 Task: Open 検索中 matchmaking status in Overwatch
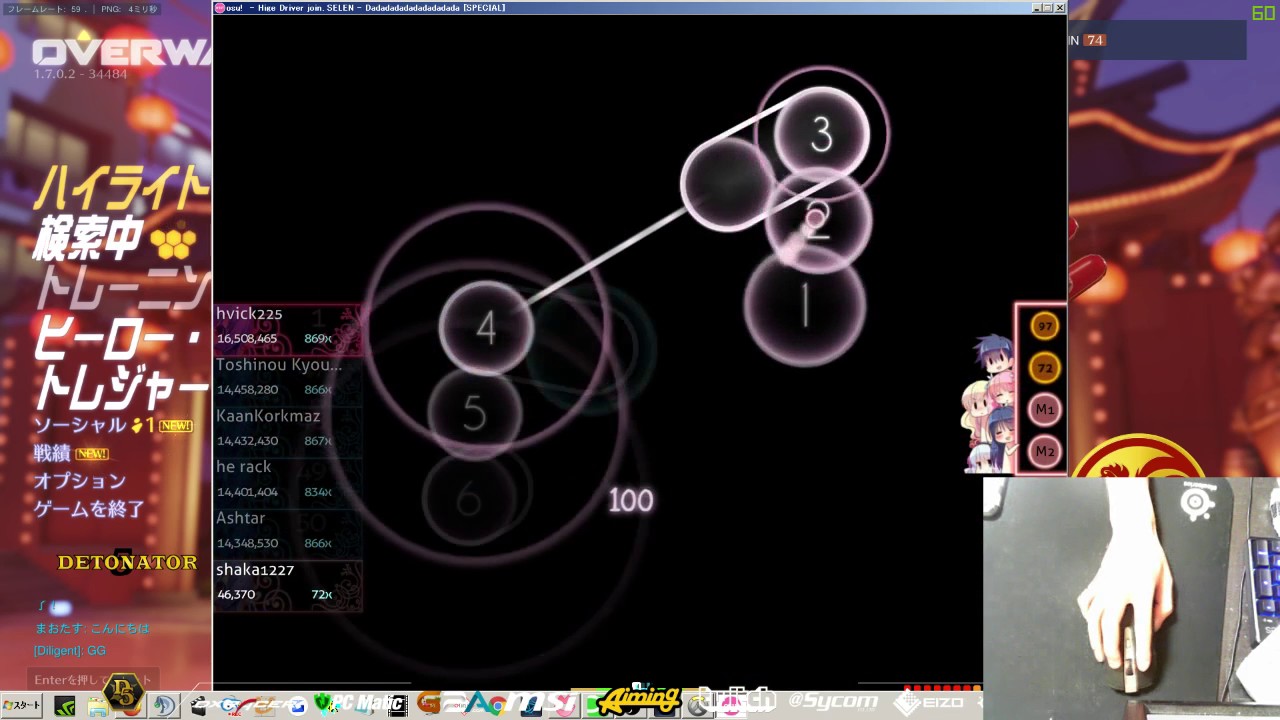click(x=88, y=238)
